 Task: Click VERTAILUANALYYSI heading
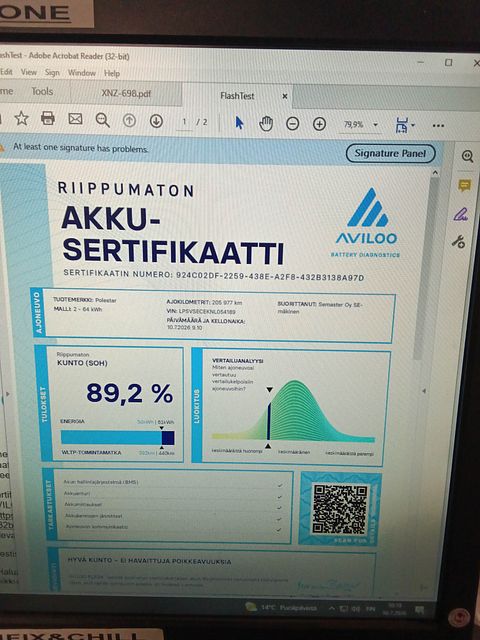(238, 360)
